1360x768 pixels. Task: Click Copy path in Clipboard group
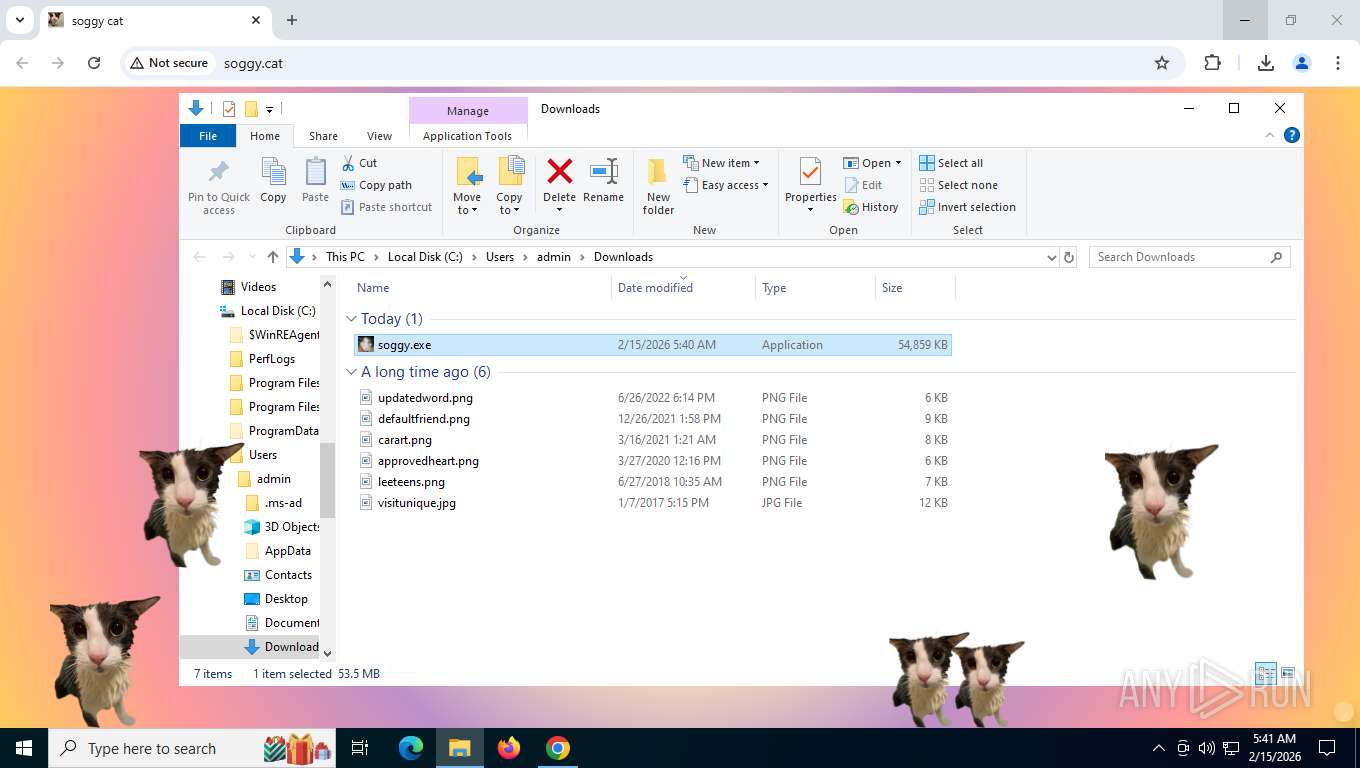click(376, 185)
